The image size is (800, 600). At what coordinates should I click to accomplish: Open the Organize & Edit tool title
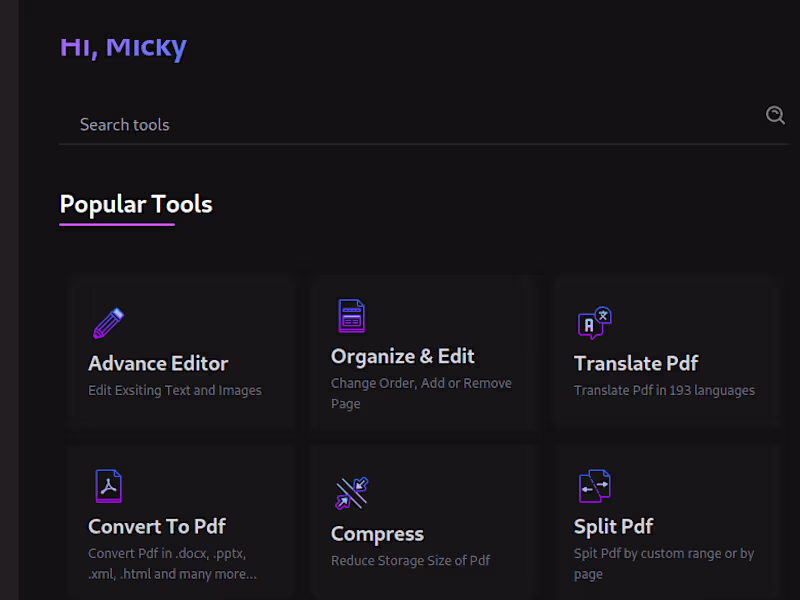403,356
